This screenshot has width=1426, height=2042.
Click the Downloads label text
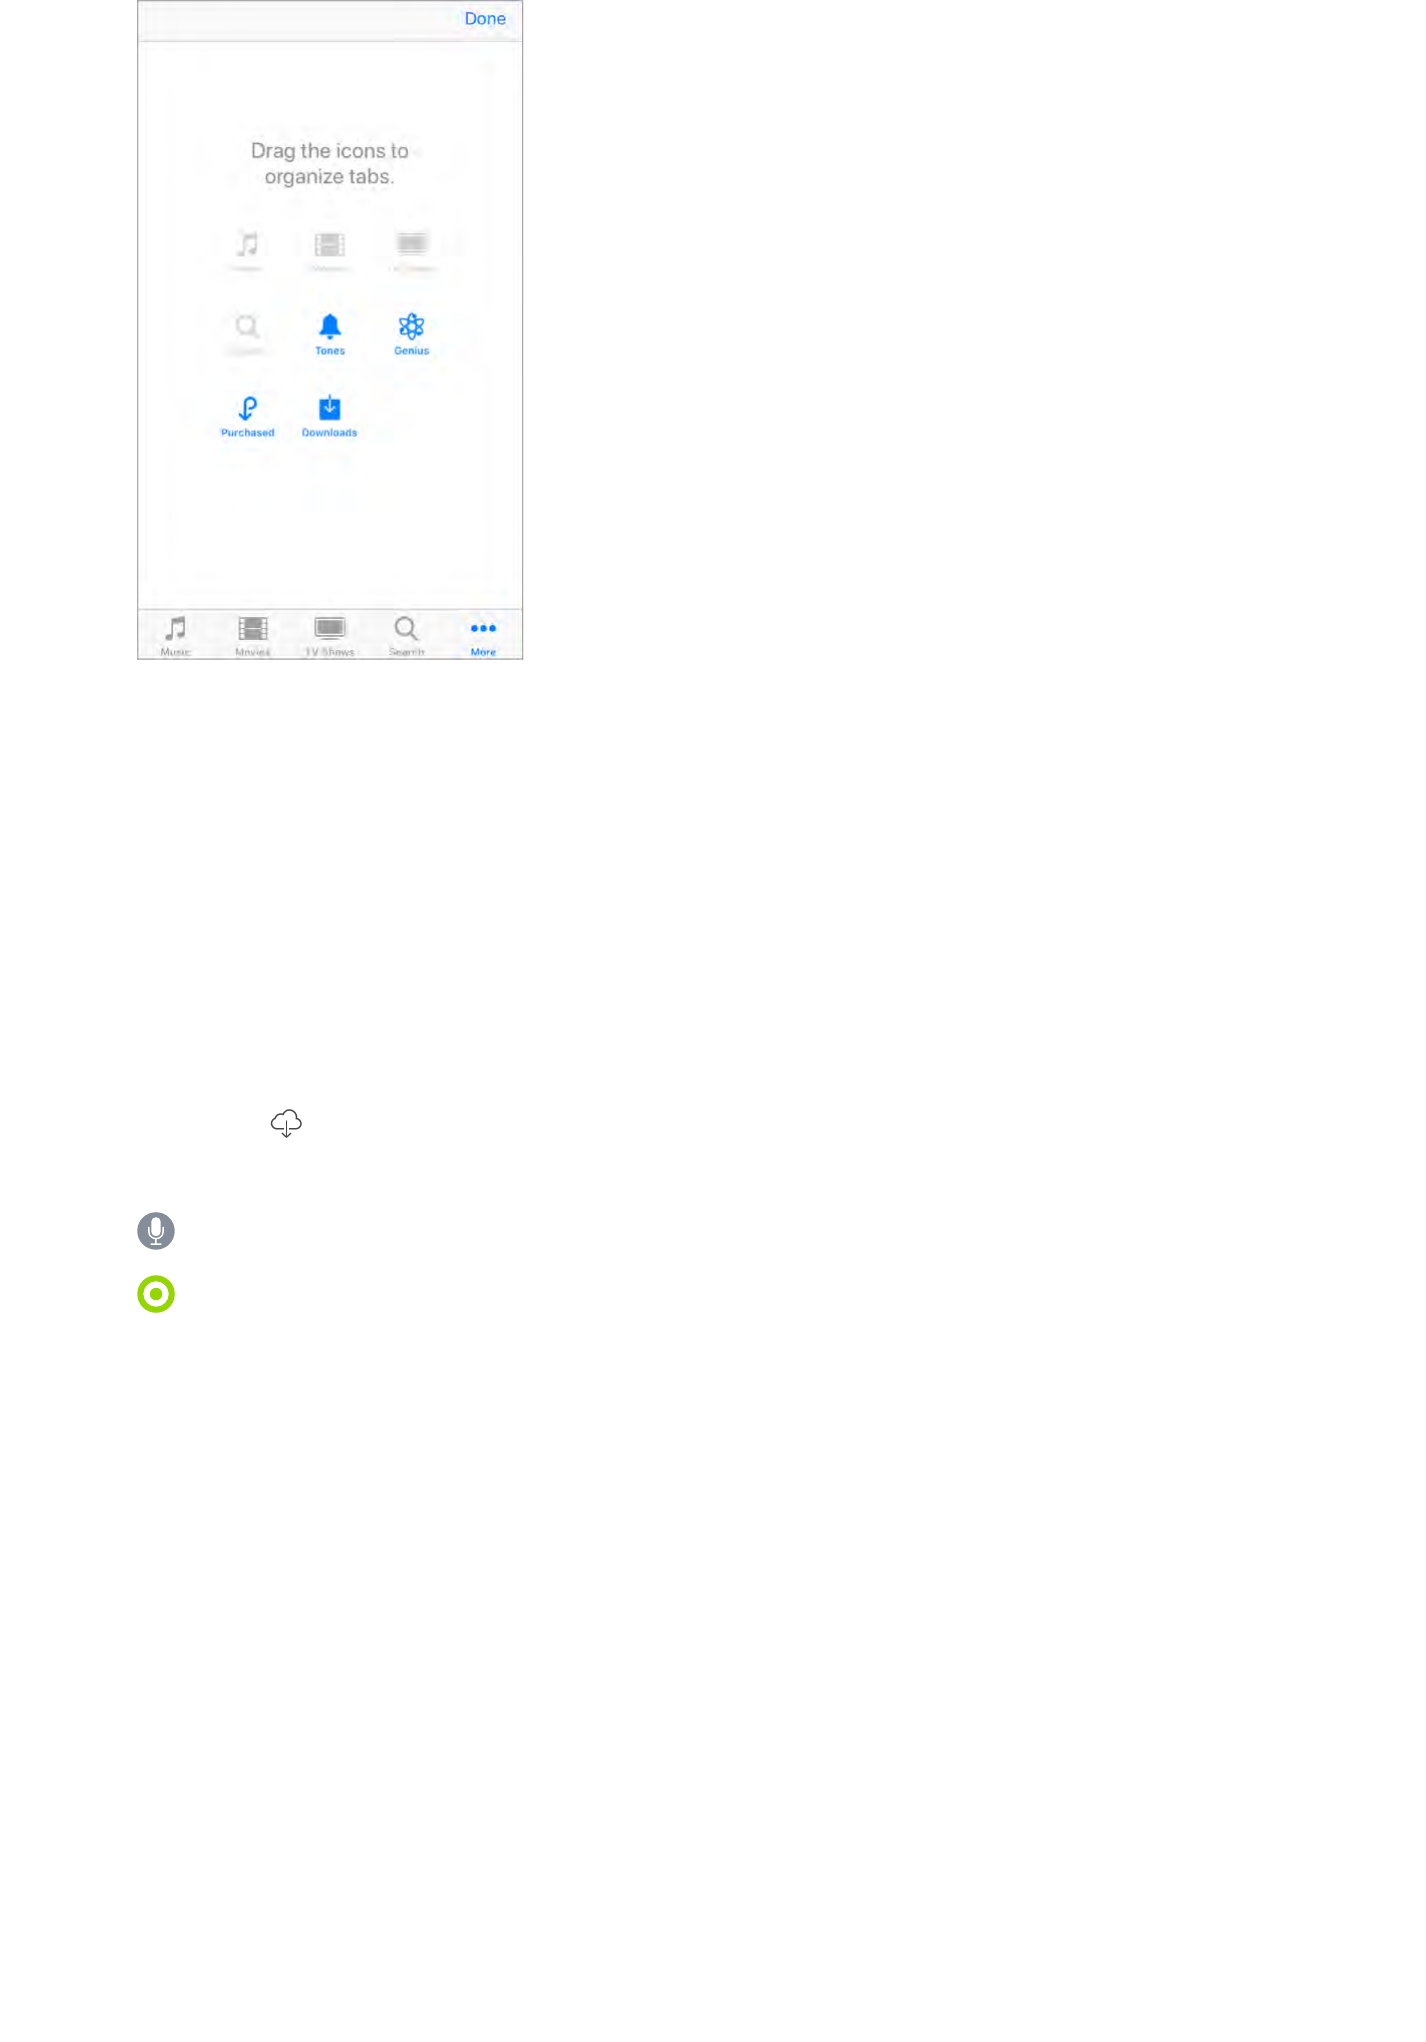click(330, 433)
